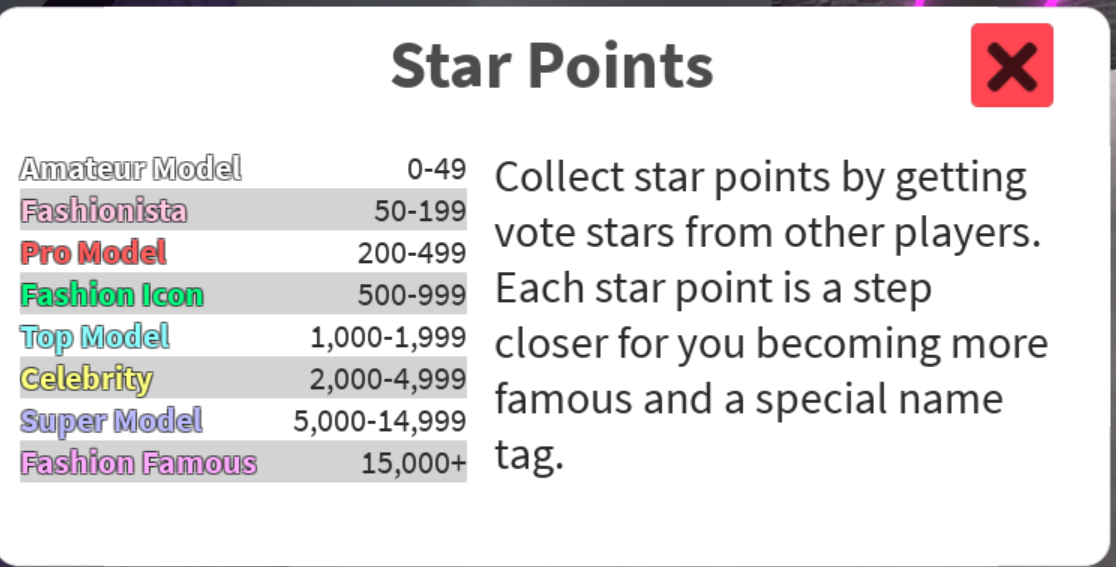Click the Star Points title
Image resolution: width=1116 pixels, height=567 pixels.
(x=552, y=66)
